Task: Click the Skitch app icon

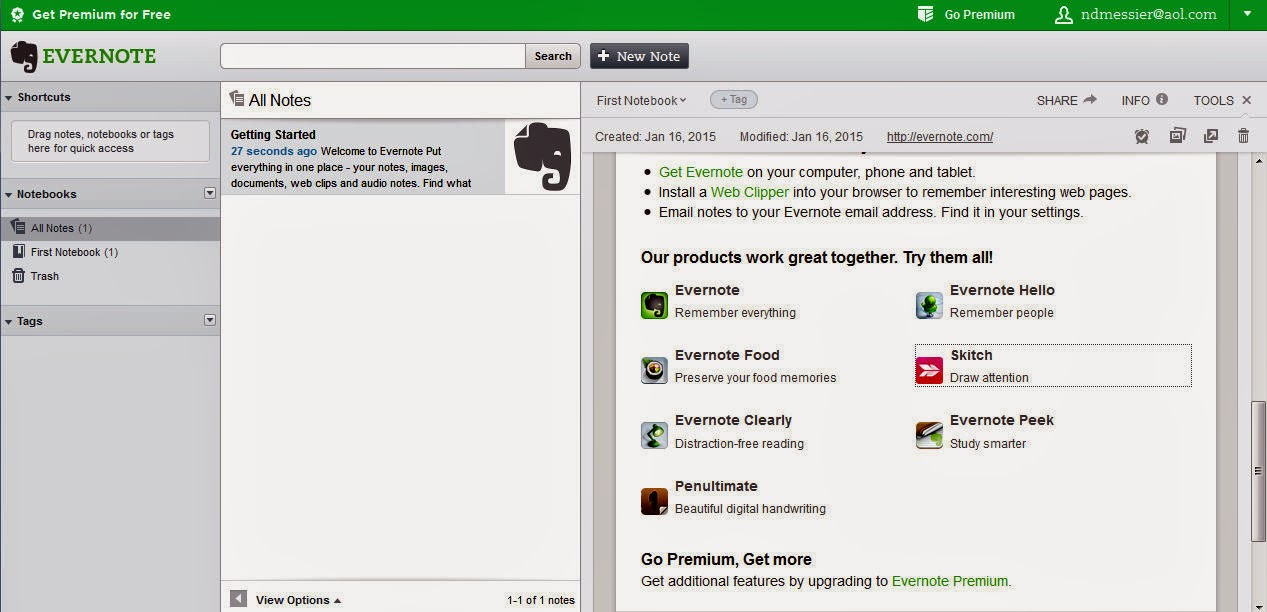Action: 929,370
